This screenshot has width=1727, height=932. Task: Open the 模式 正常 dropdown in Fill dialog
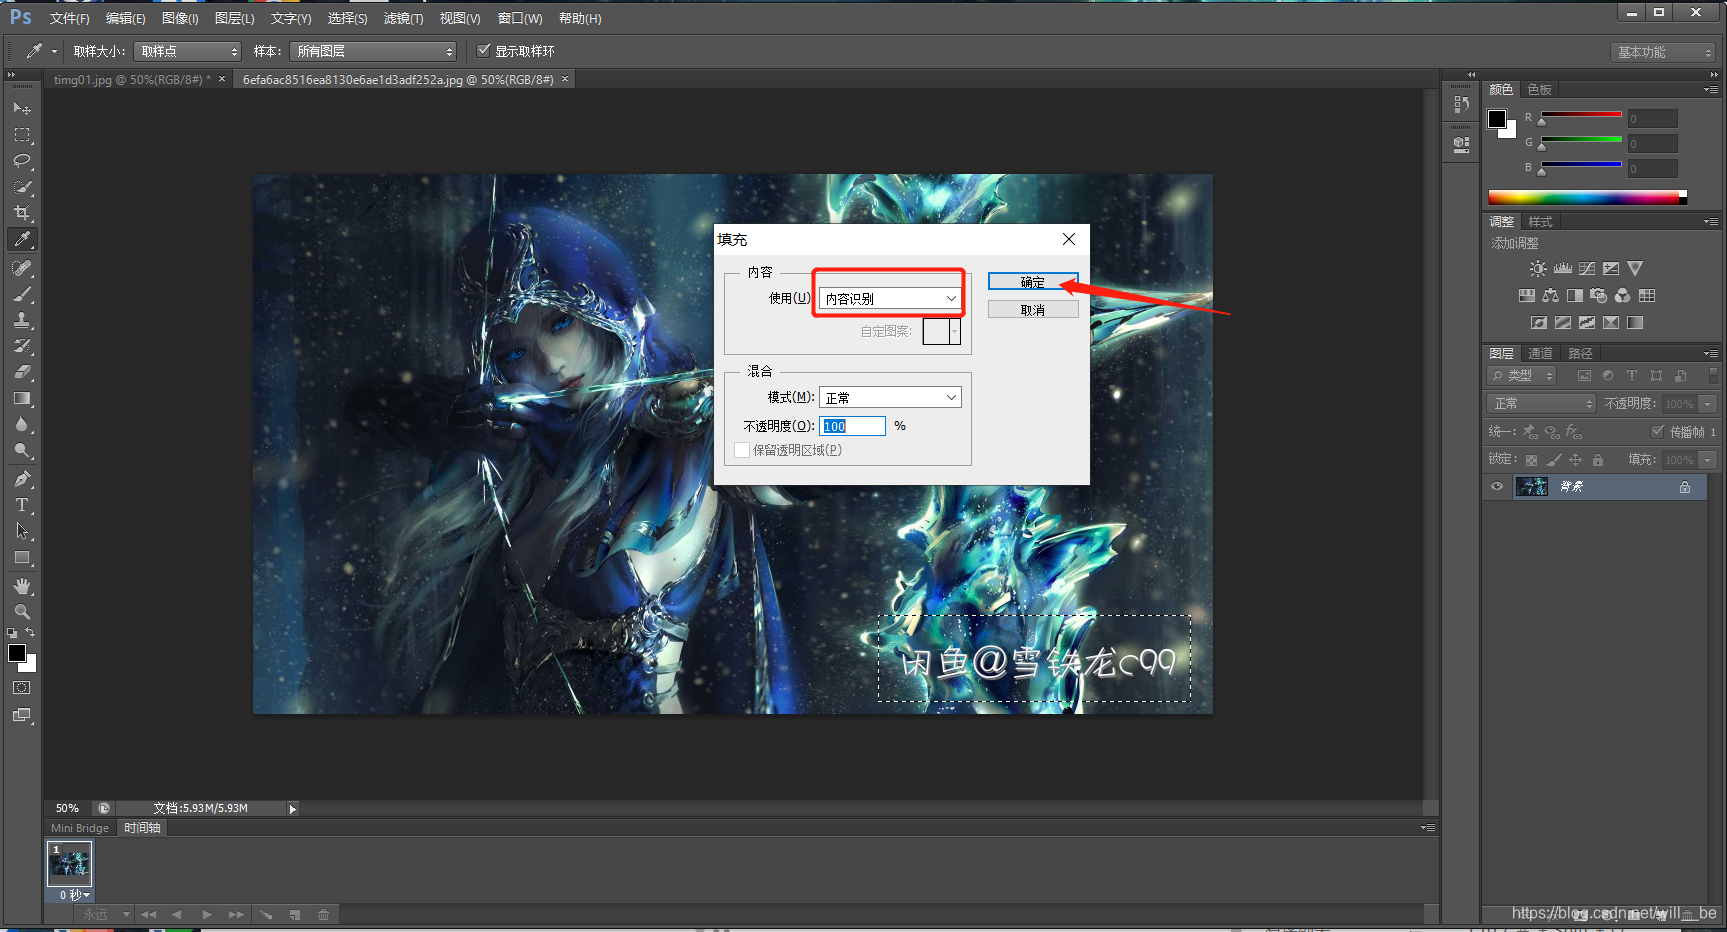(890, 397)
